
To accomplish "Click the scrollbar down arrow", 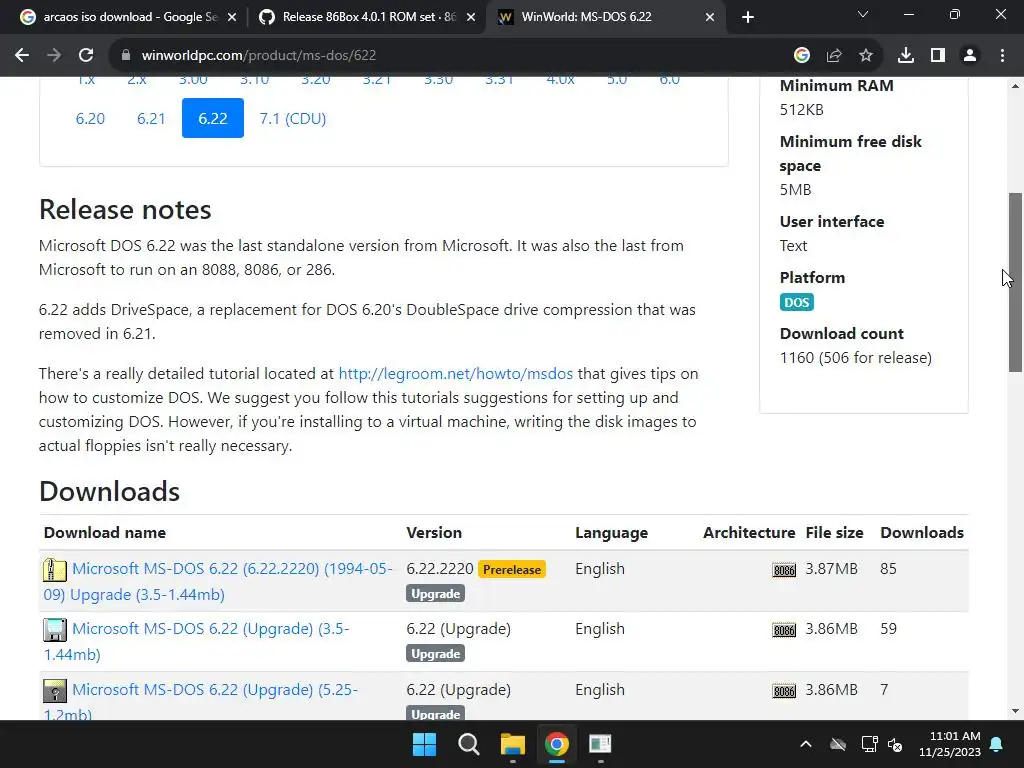I will (x=1016, y=711).
